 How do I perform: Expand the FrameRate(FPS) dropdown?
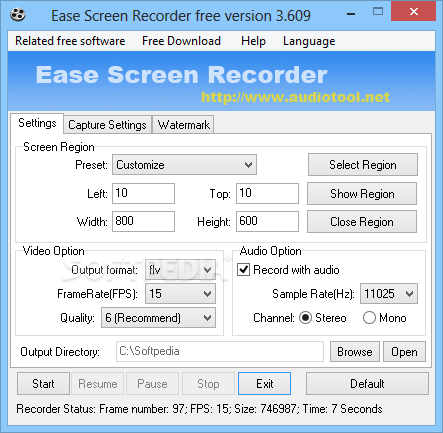pos(180,294)
